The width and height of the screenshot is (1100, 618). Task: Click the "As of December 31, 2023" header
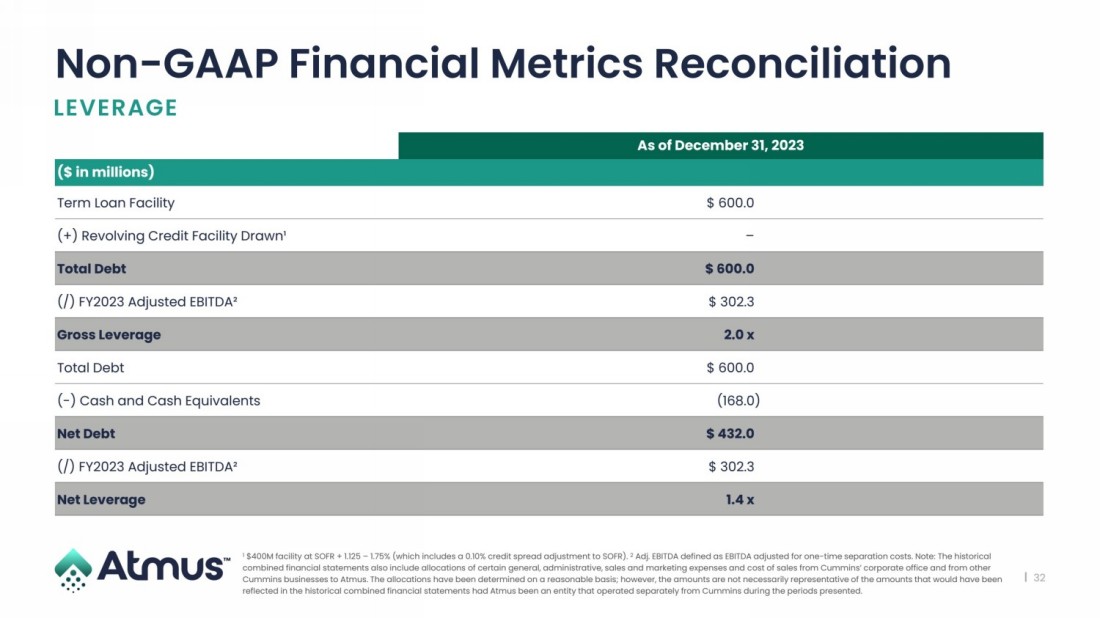pyautogui.click(x=720, y=145)
